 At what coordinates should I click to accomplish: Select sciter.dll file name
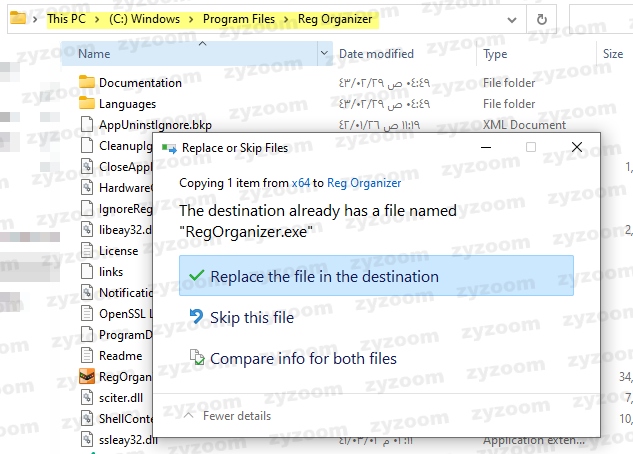coord(121,398)
